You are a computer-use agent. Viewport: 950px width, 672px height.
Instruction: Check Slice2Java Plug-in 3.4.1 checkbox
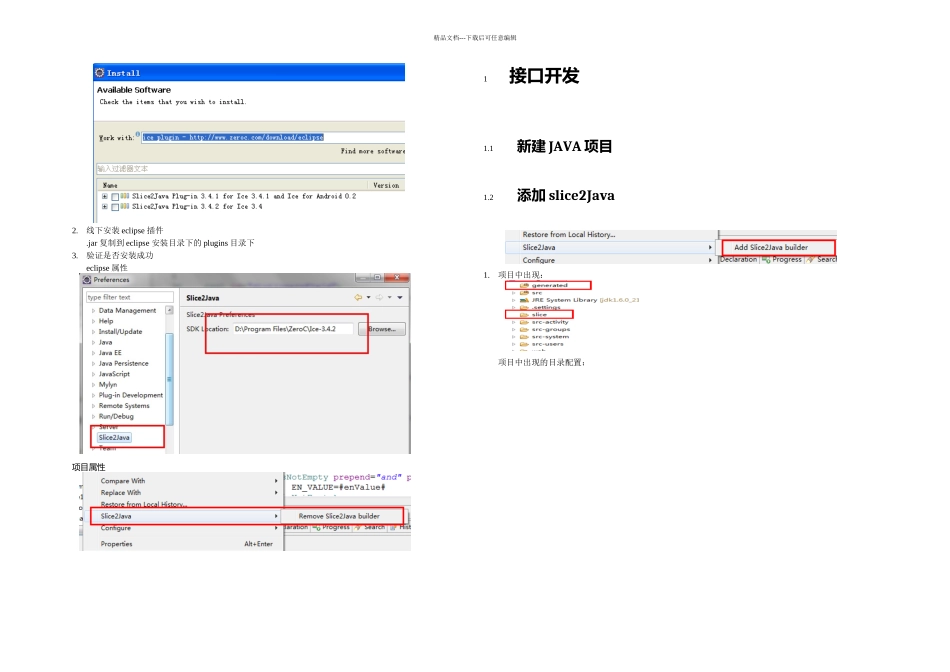(x=115, y=197)
